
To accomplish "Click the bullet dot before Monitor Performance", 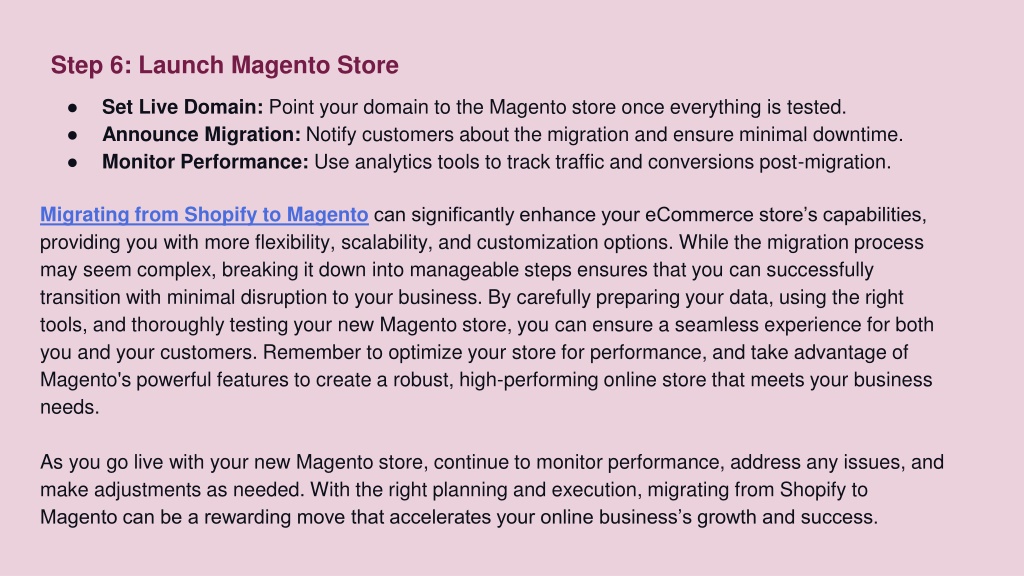I will [72, 163].
